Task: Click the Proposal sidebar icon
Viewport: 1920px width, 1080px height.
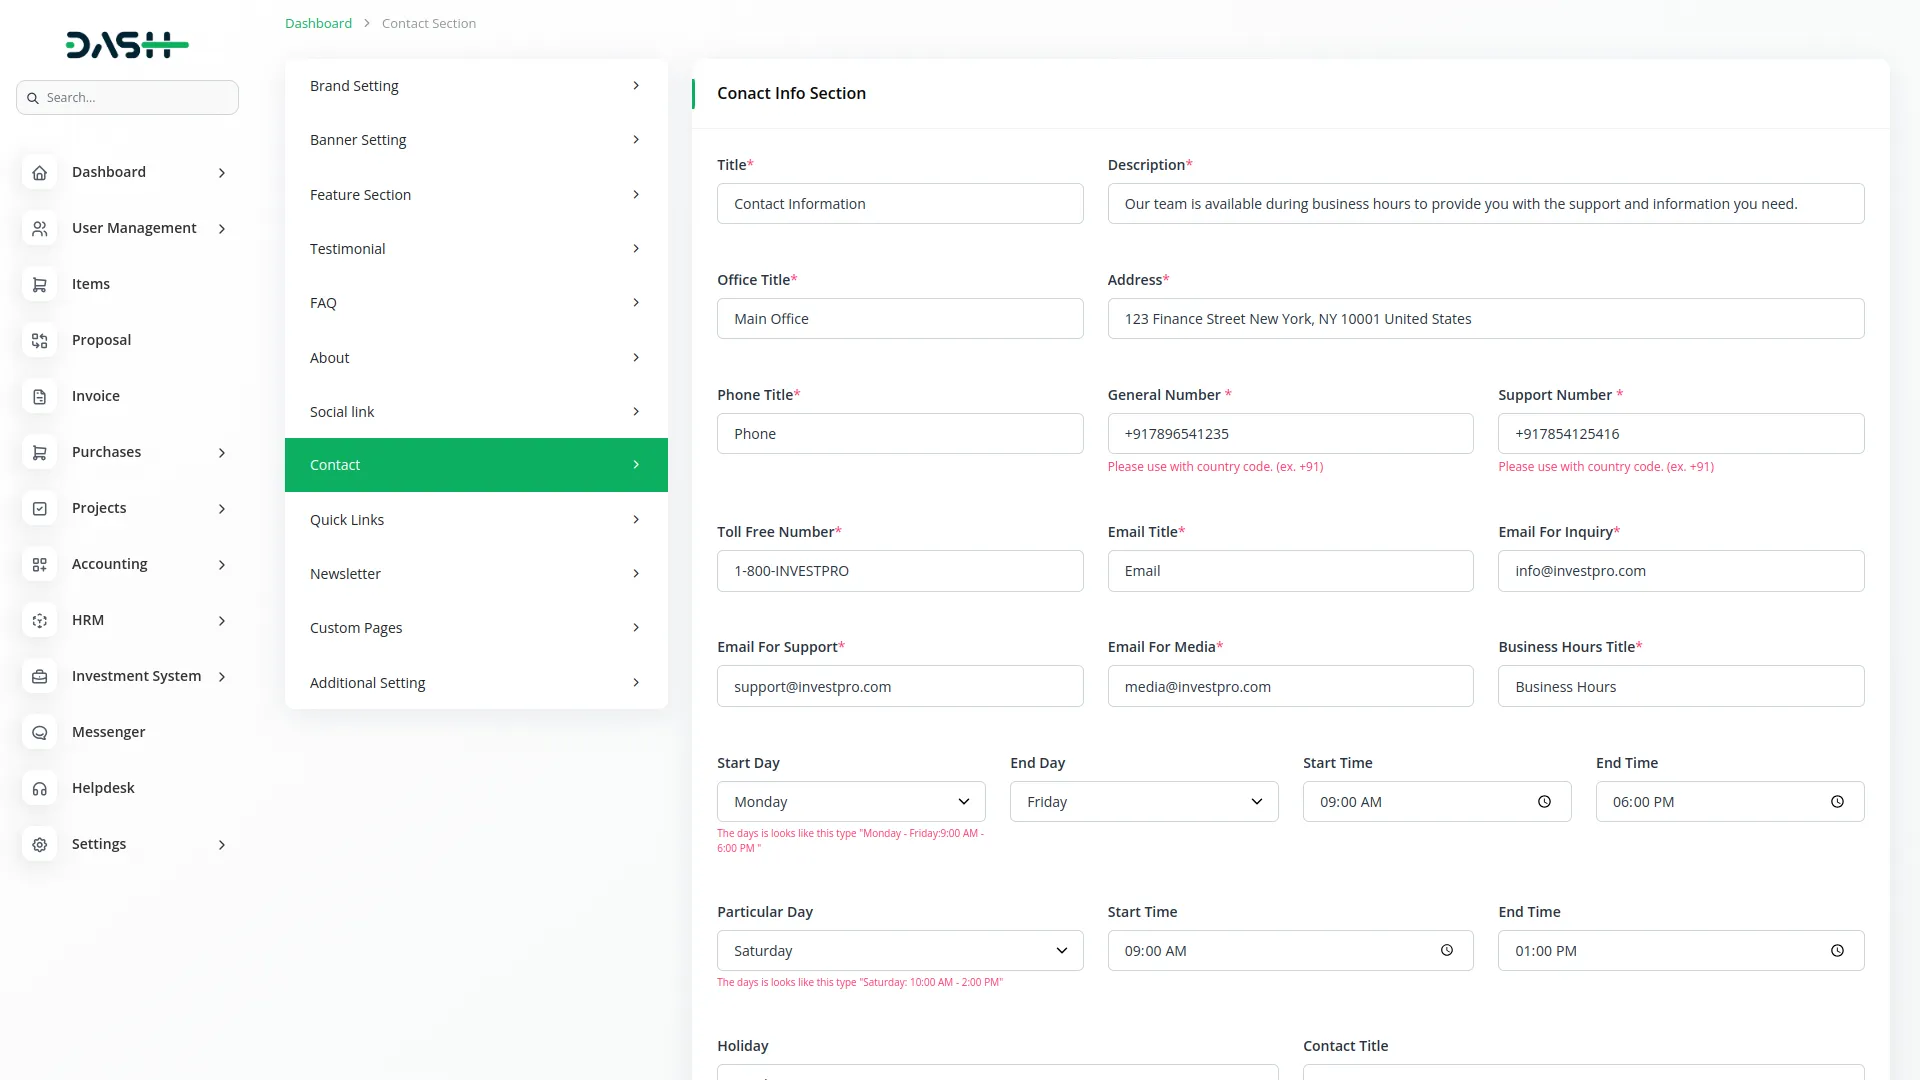Action: [x=40, y=341]
